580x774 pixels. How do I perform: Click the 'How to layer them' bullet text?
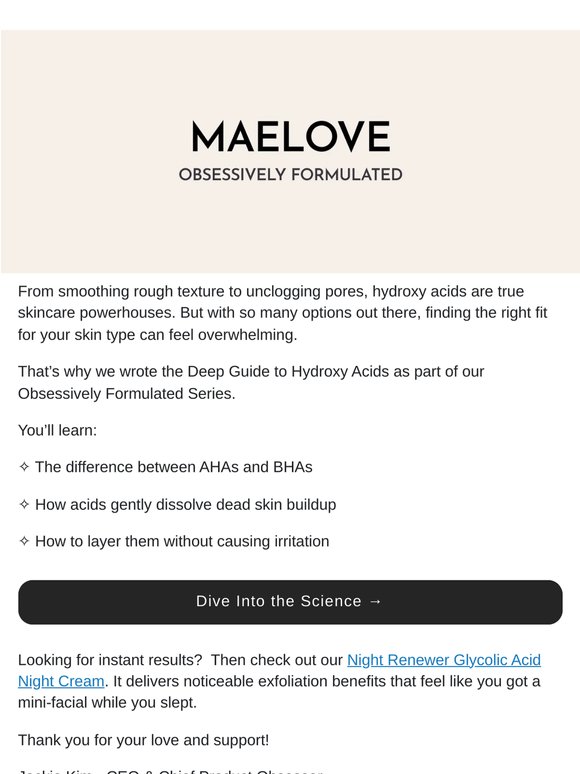point(182,541)
